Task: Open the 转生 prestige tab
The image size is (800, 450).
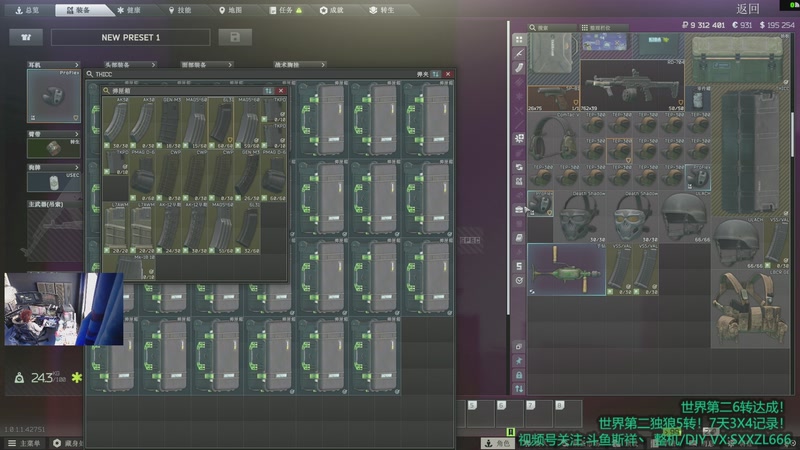Action: [382, 10]
